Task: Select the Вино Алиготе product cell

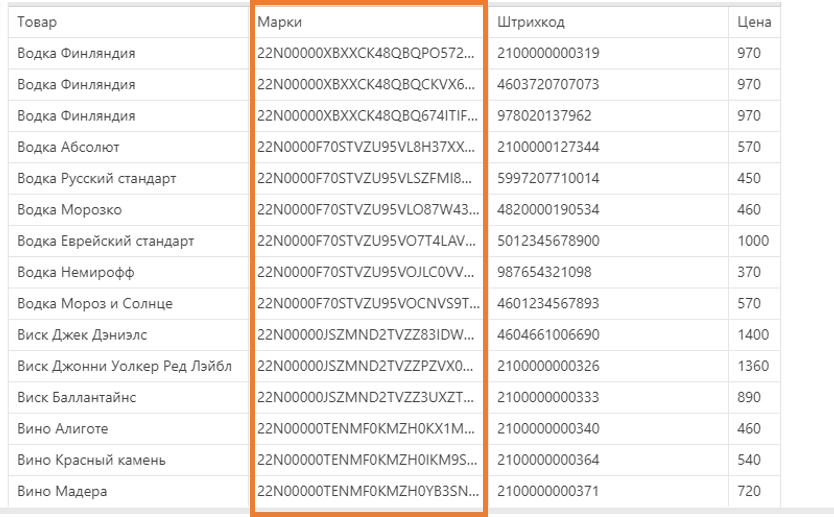Action: (128, 429)
